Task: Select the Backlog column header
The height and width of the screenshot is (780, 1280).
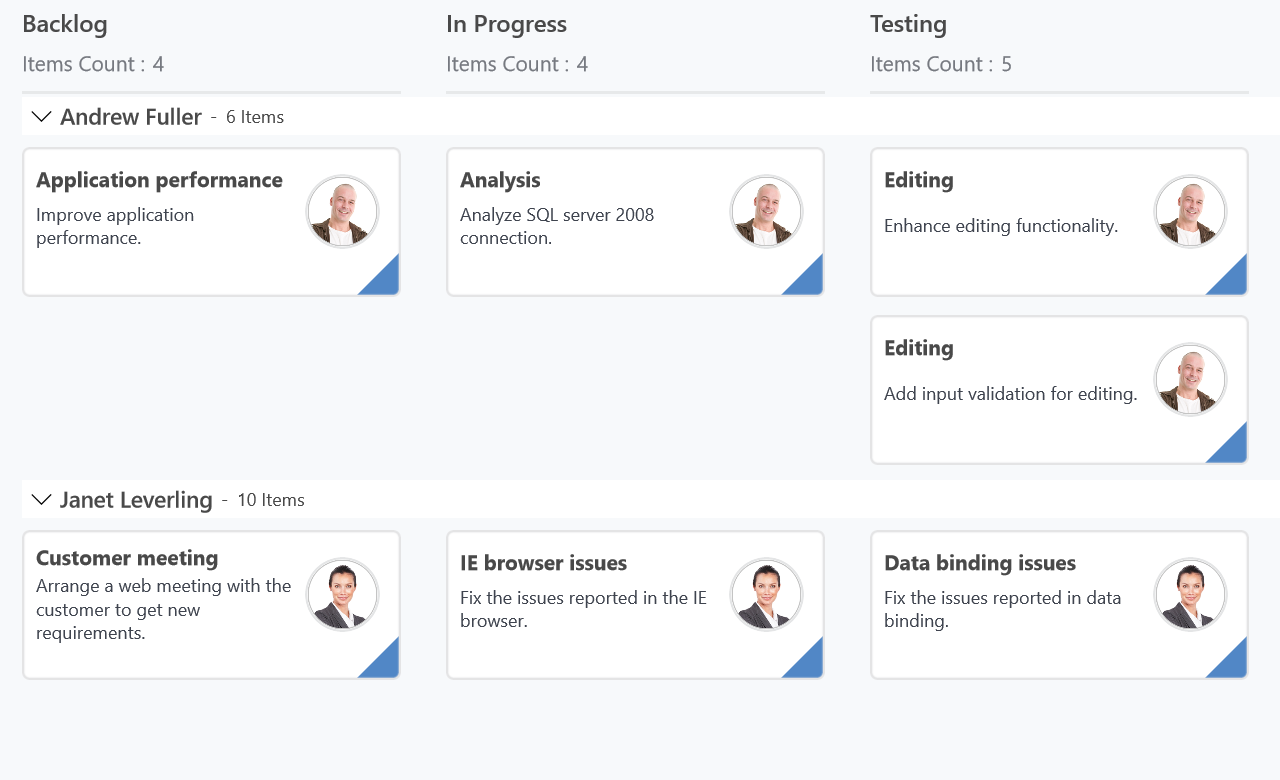Action: click(65, 23)
